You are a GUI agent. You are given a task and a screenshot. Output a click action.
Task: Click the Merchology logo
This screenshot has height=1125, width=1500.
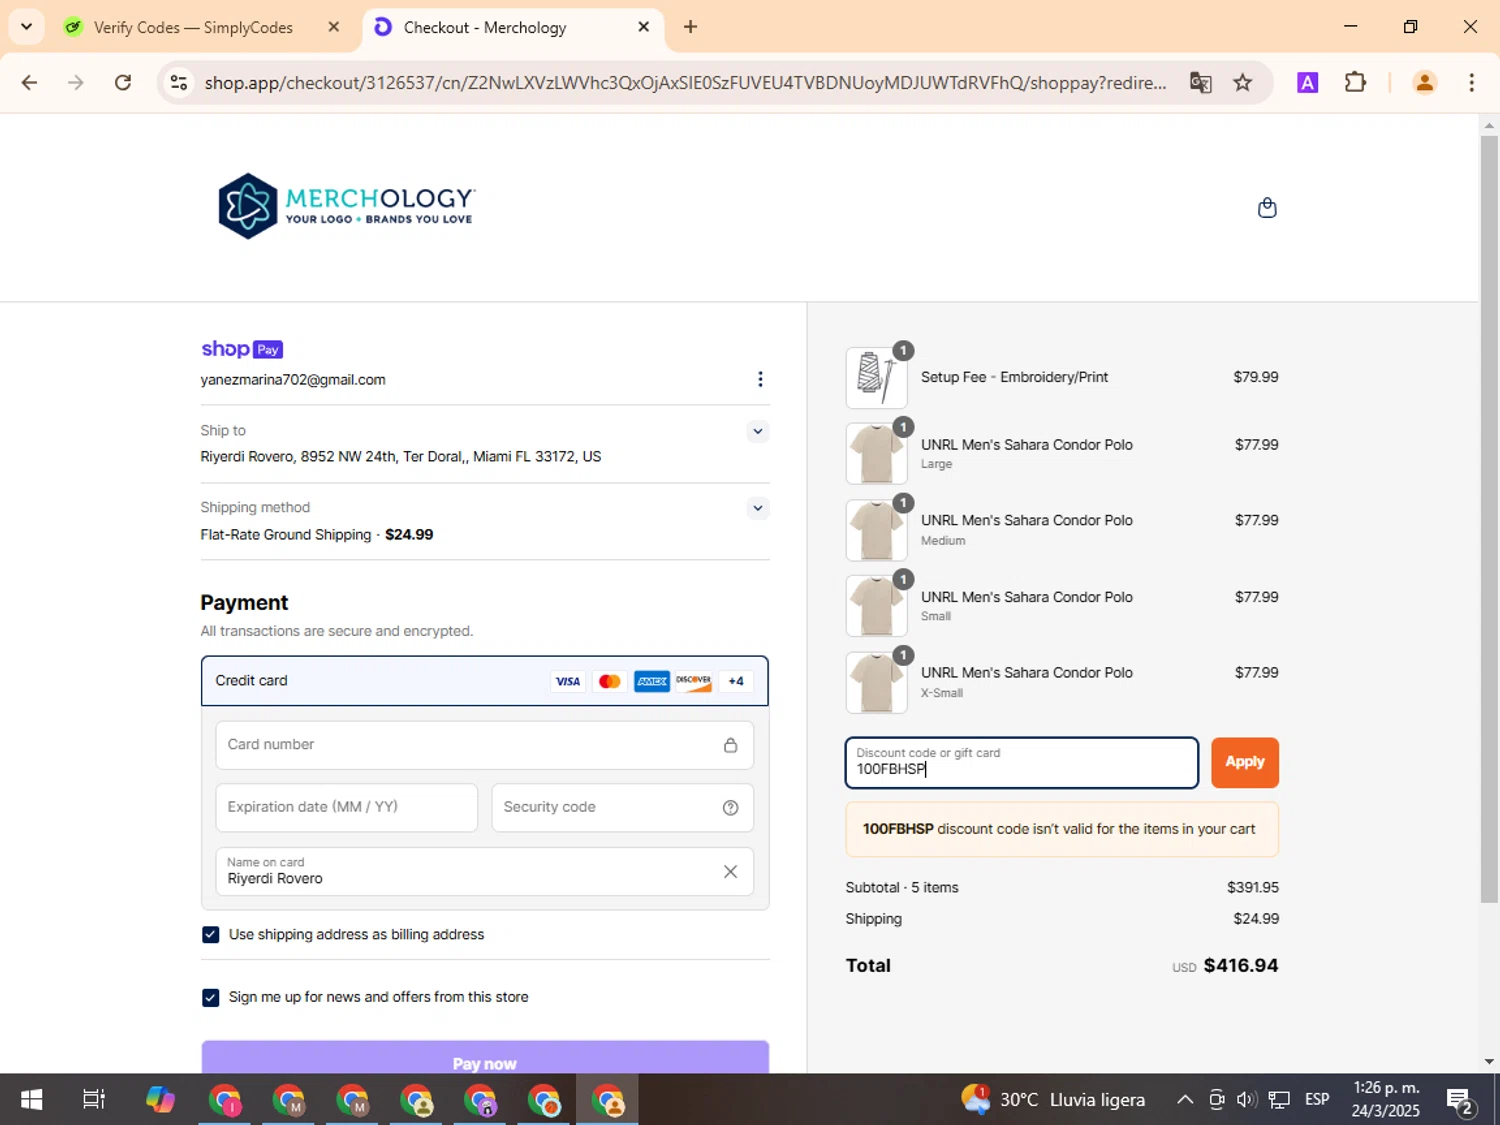tap(346, 206)
